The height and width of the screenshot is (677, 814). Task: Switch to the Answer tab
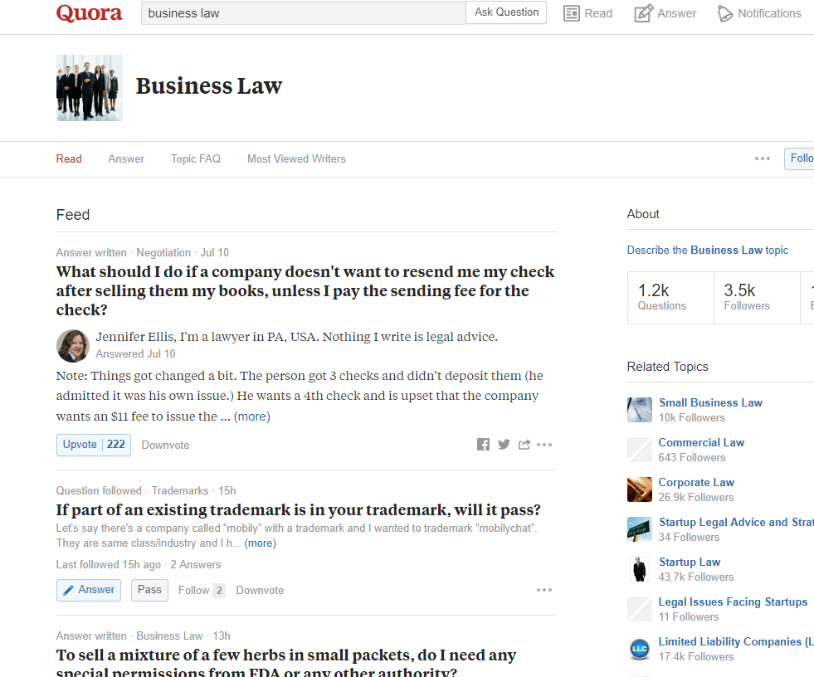point(126,159)
